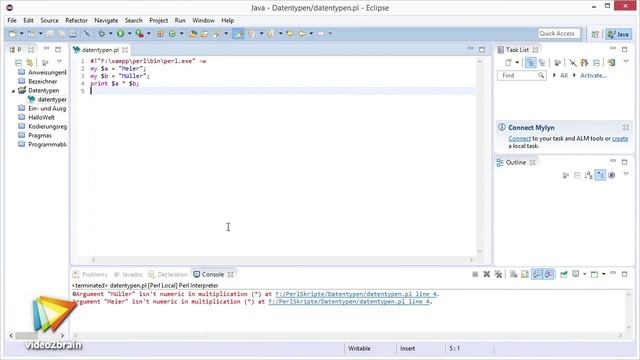Screen dimensions: 640x360
Task: Select datentypen.pl file in Package Explorer
Action: [x=48, y=100]
